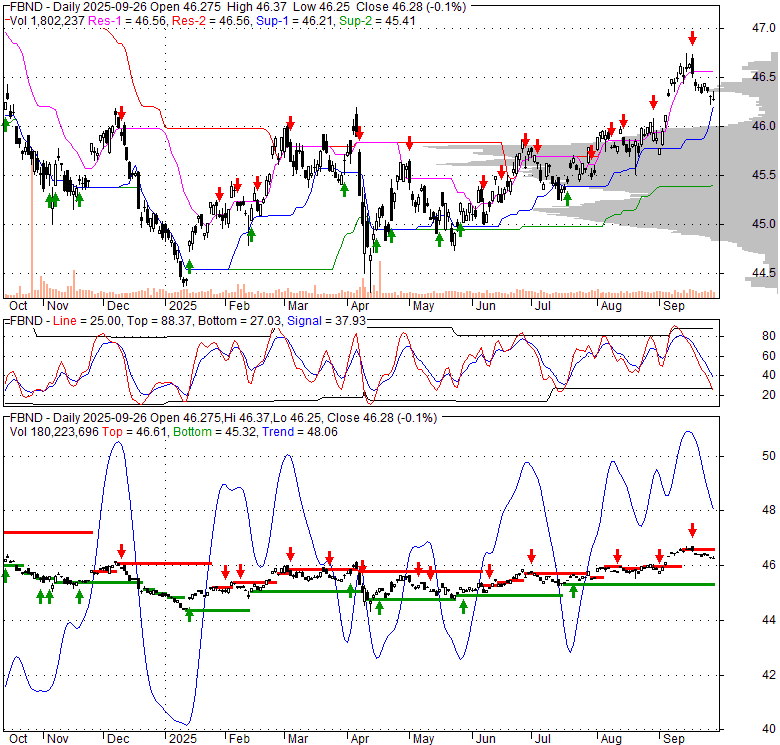Click the green buy arrow in mid-July on the trend chart
780x745 pixels.
573,591
